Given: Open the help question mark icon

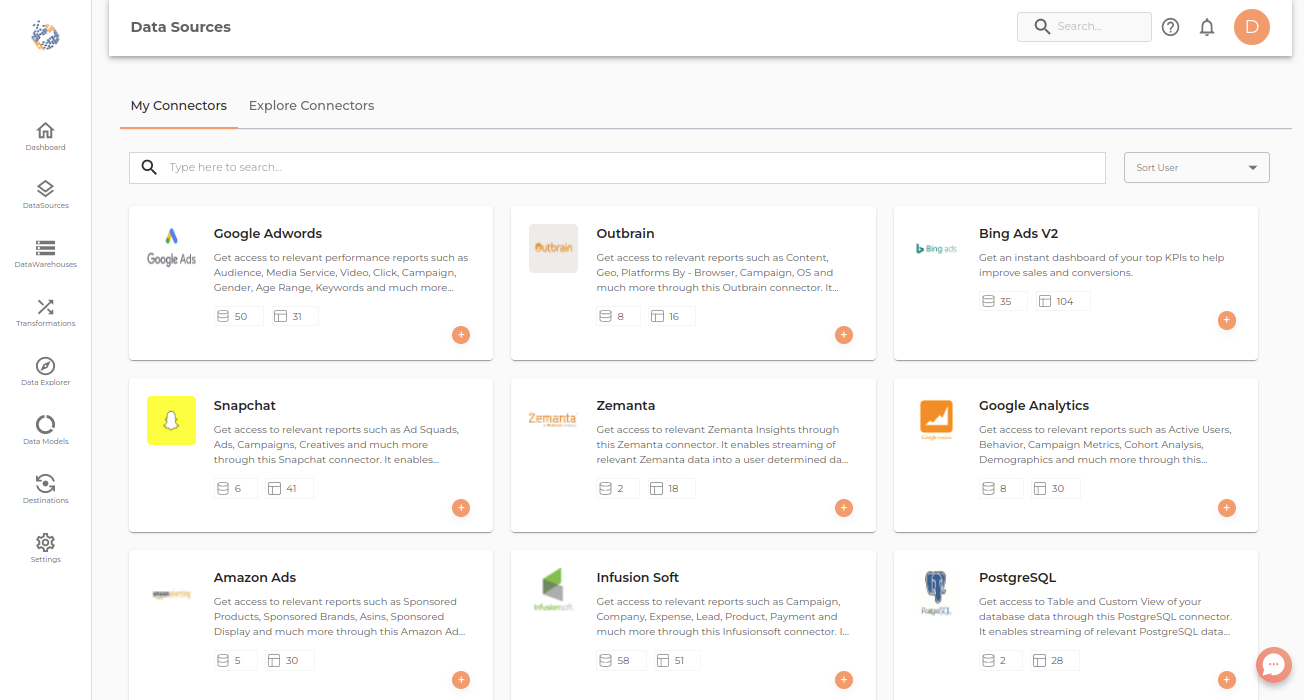Looking at the screenshot, I should click(1170, 27).
